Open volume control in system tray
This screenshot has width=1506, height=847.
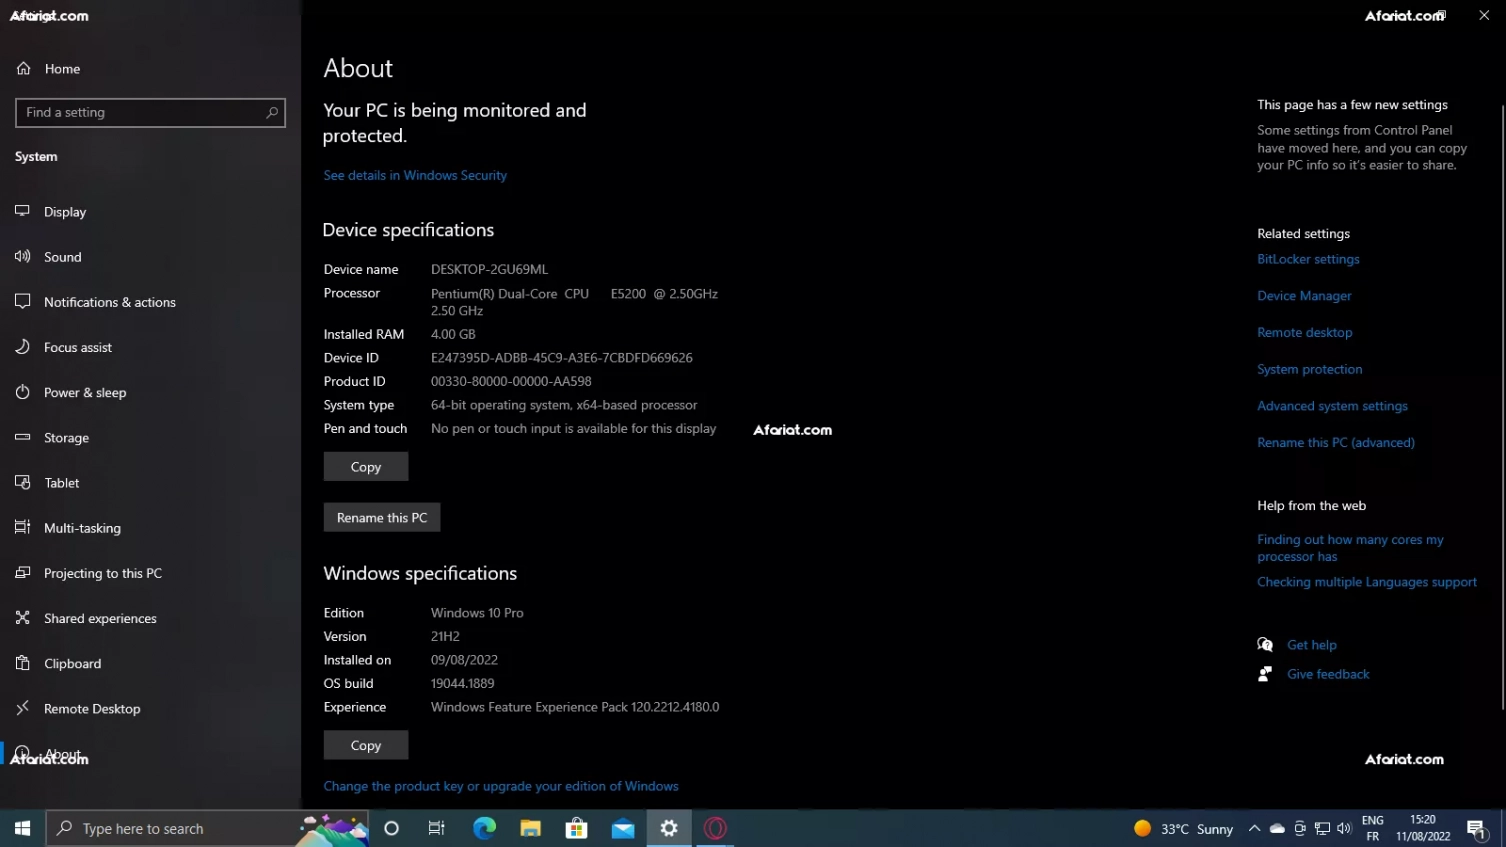[1344, 828]
